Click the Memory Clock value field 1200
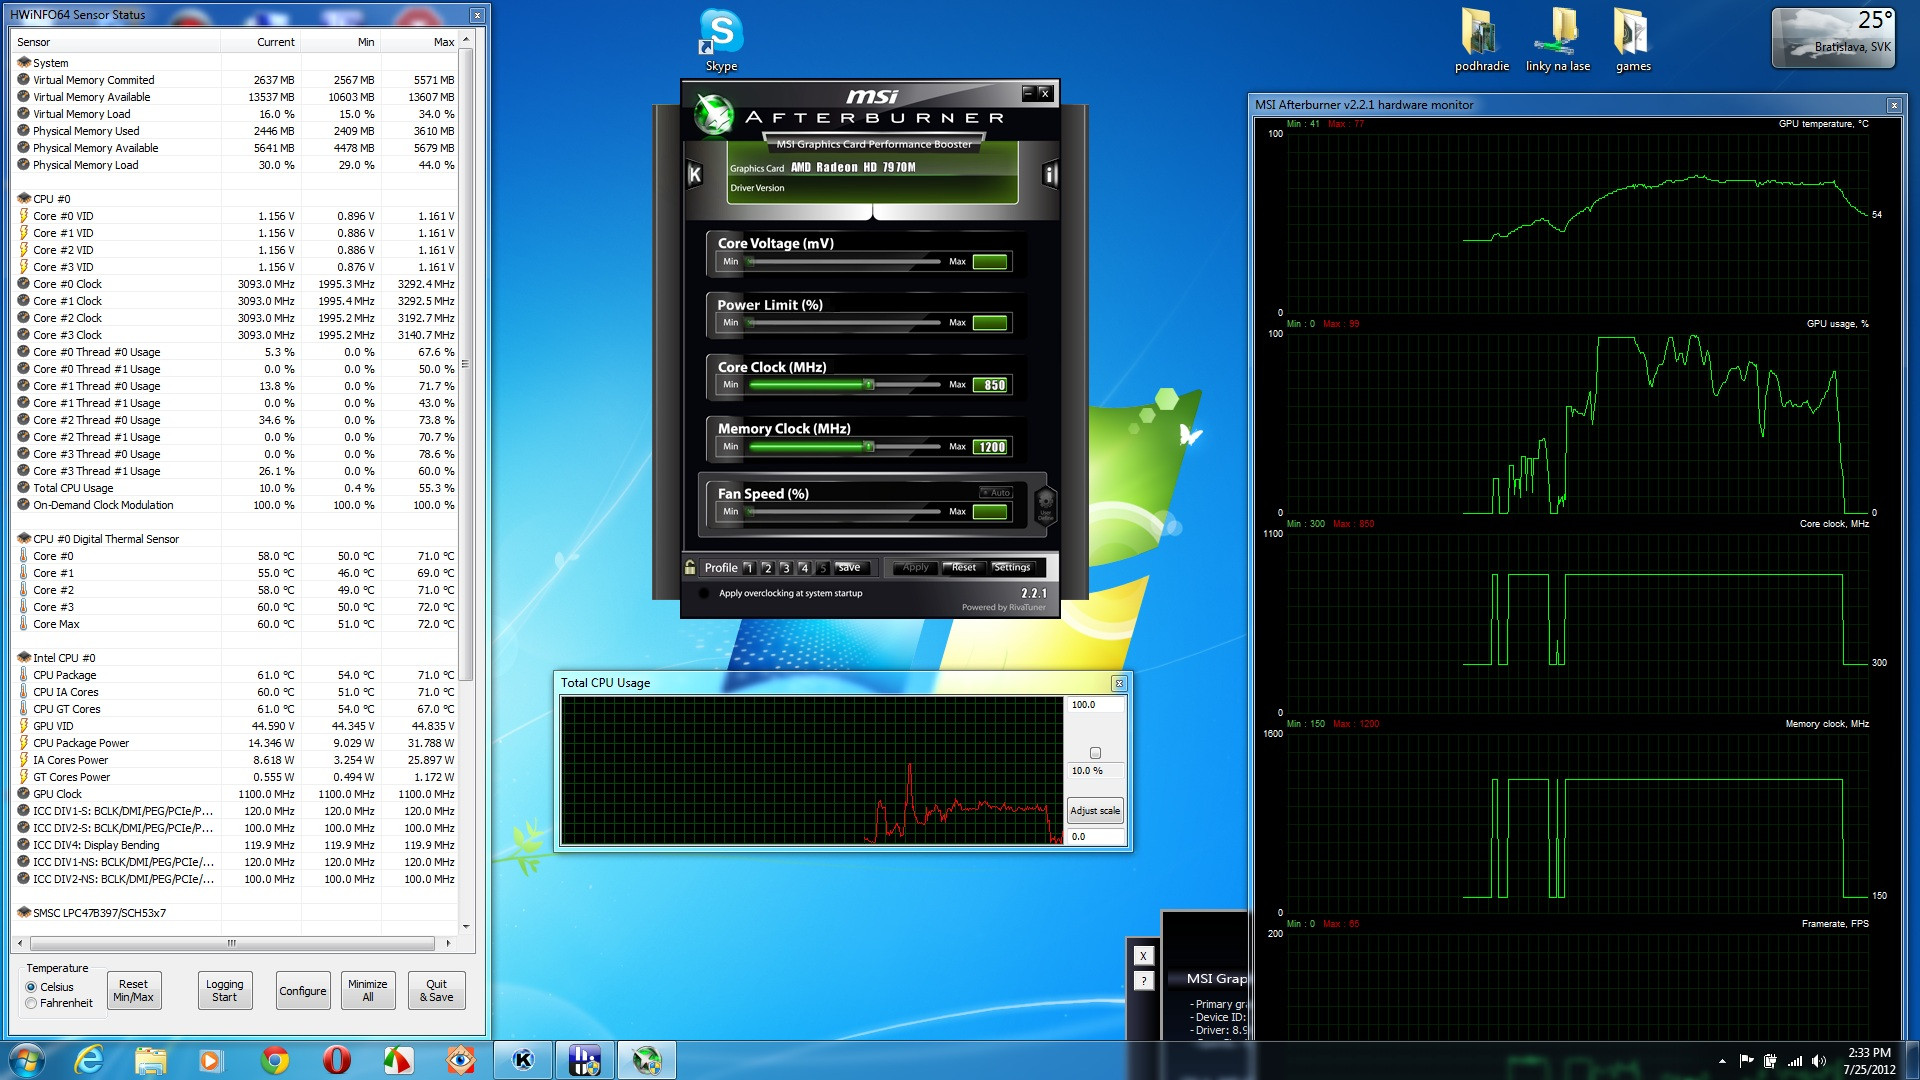This screenshot has height=1080, width=1920. 990,447
